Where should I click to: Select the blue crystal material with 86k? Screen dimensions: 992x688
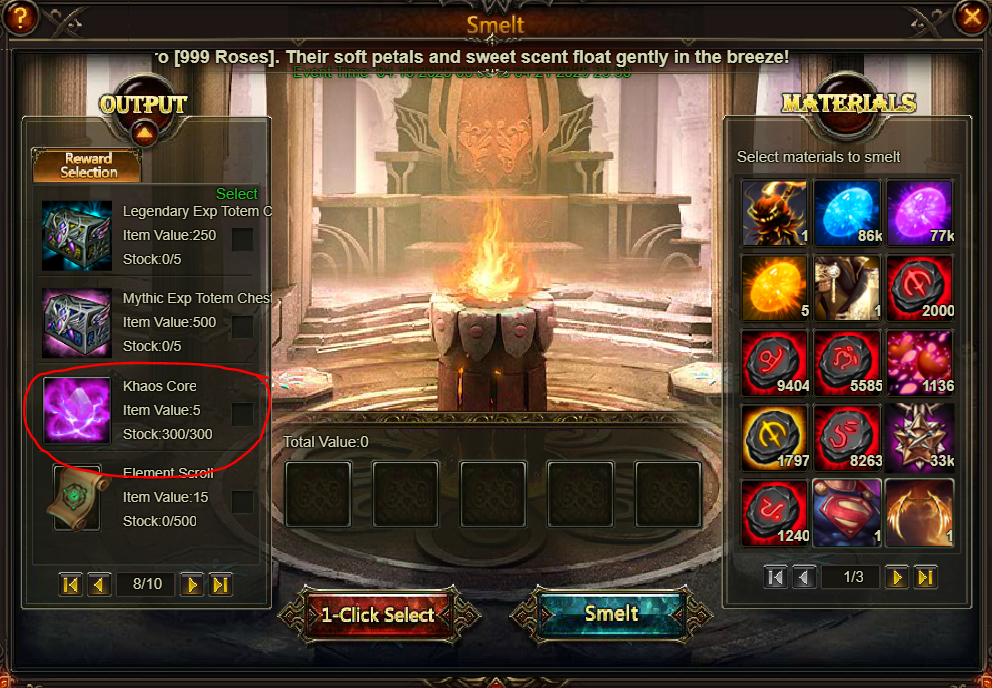tap(846, 213)
